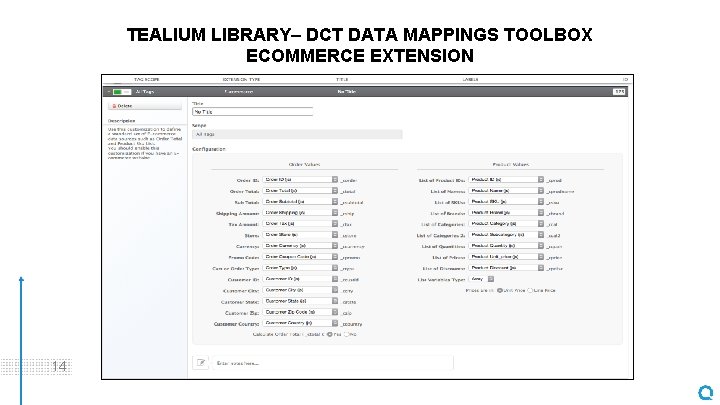The width and height of the screenshot is (720, 405).
Task: Click the Delete button
Action: pos(145,106)
